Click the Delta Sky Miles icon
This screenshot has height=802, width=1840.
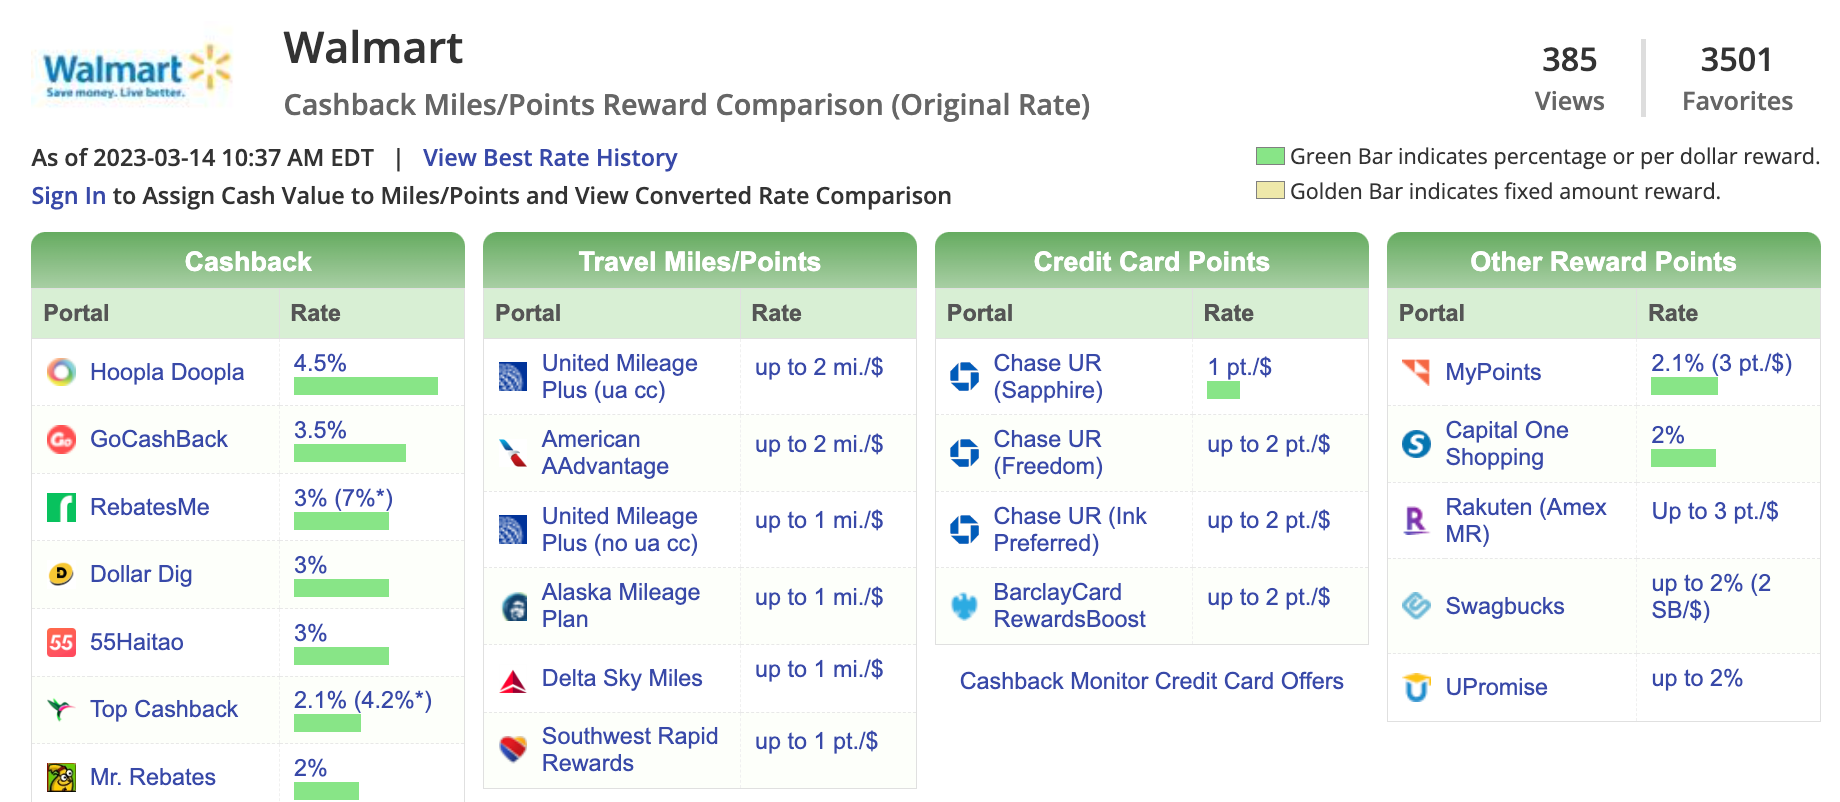513,681
